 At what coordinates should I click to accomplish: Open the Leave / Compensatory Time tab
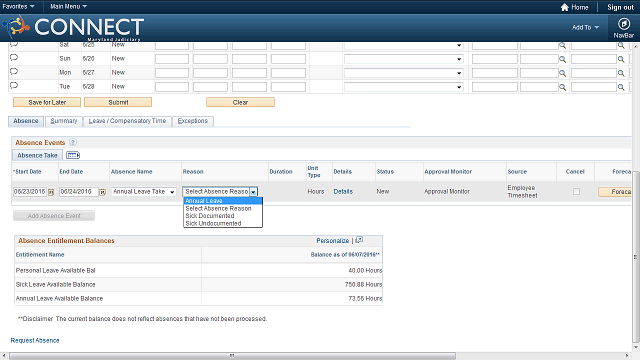click(127, 121)
